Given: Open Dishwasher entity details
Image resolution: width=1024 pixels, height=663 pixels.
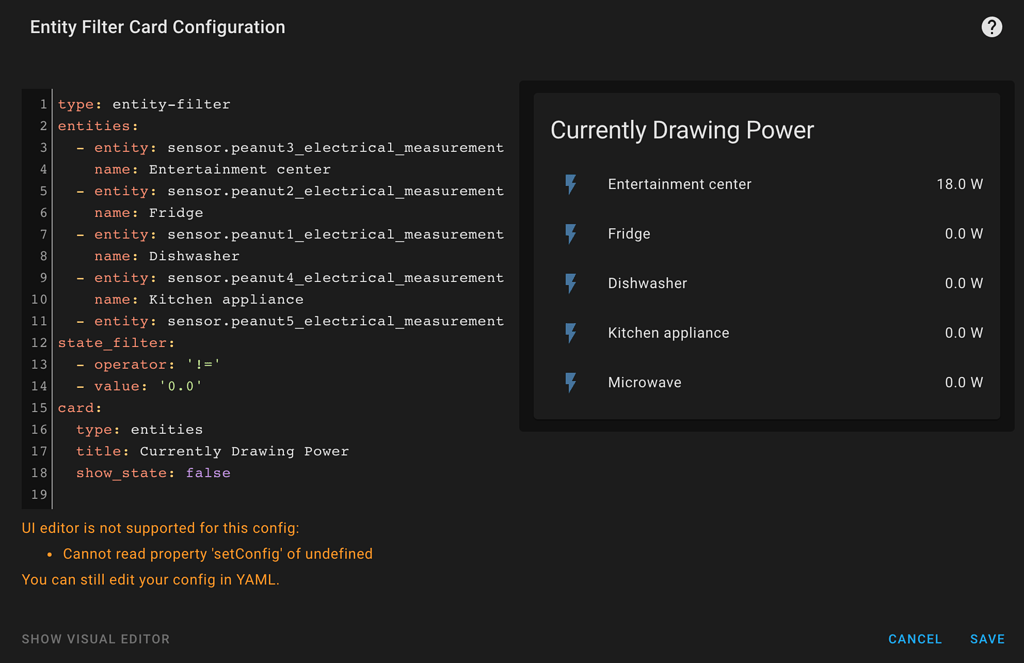Looking at the screenshot, I should tap(647, 283).
